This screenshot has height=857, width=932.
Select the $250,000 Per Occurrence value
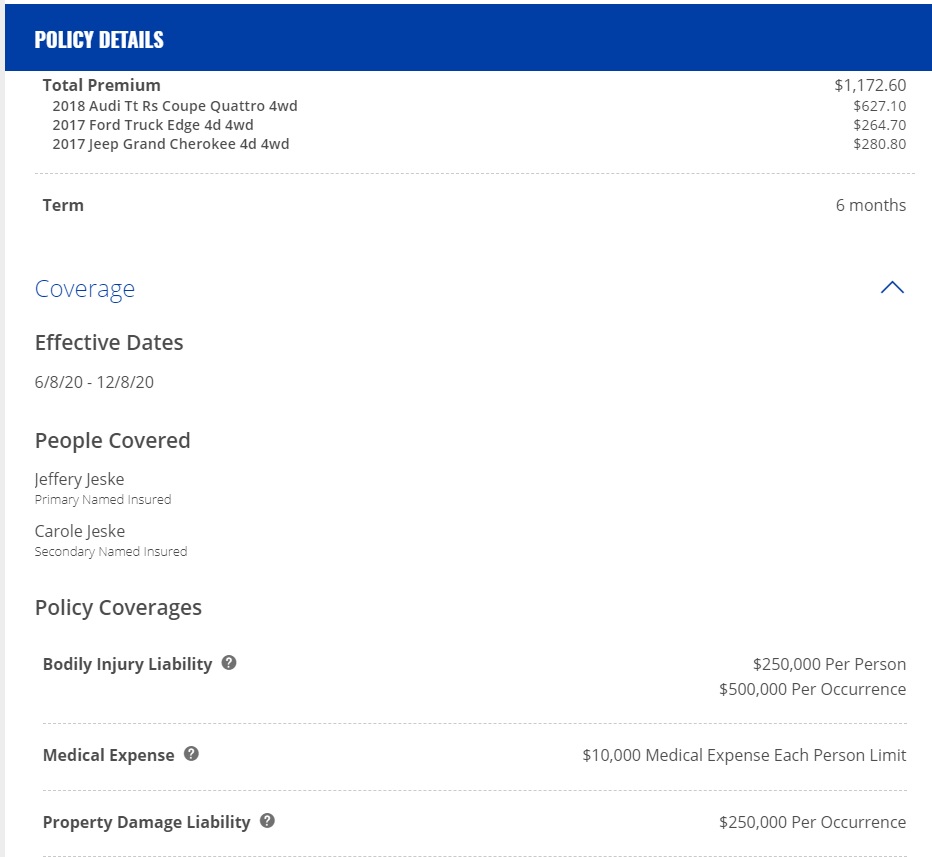(813, 822)
